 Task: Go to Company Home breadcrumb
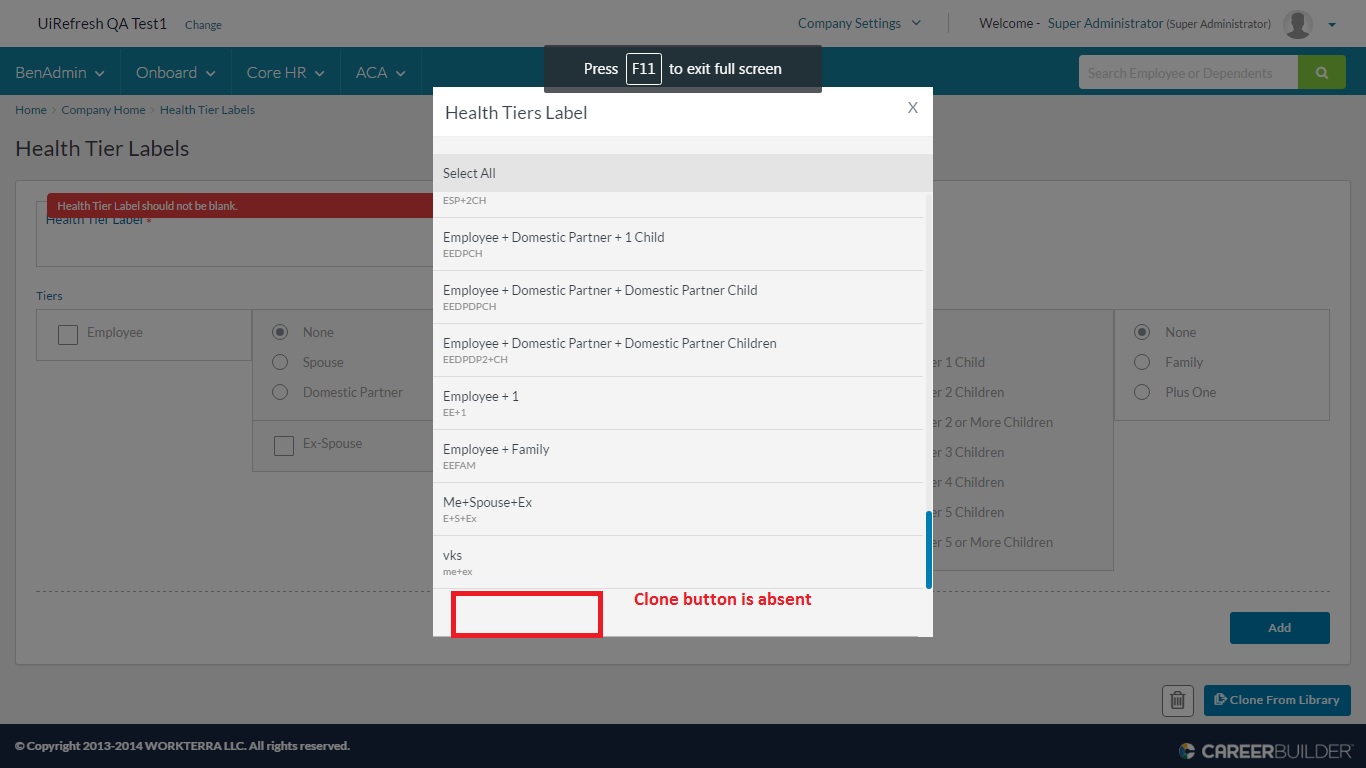coord(103,110)
